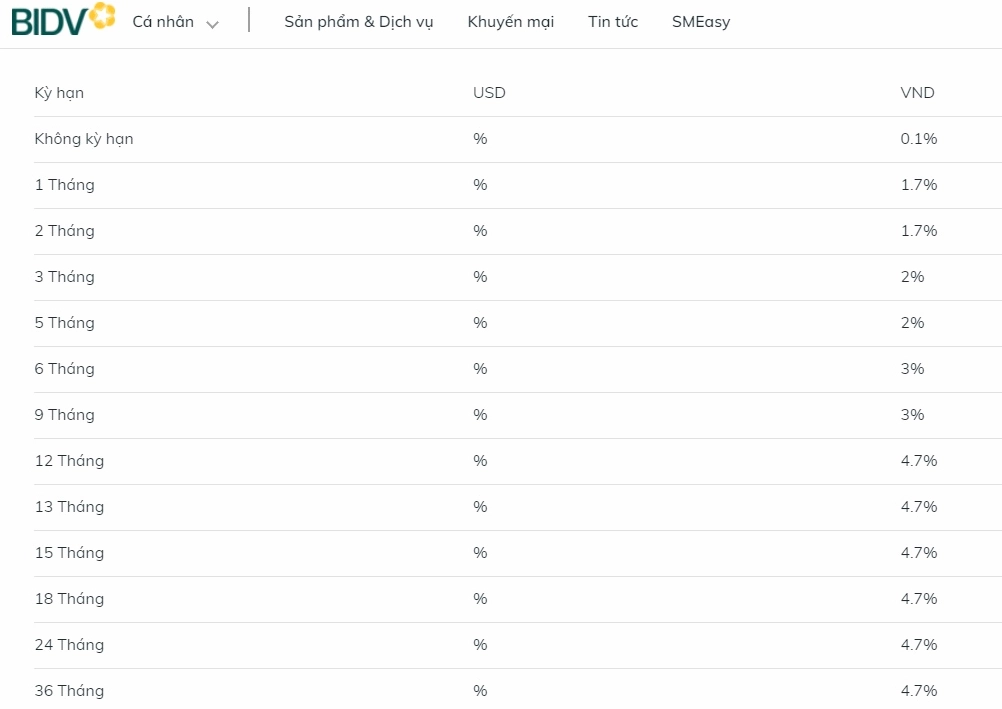This screenshot has width=1002, height=709.
Task: Click the VND column header
Action: click(x=917, y=93)
